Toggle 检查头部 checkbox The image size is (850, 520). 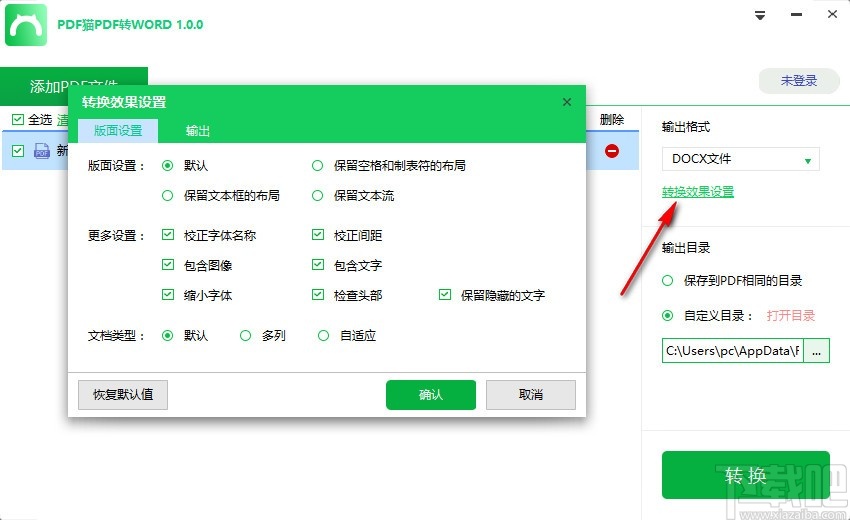[x=318, y=294]
